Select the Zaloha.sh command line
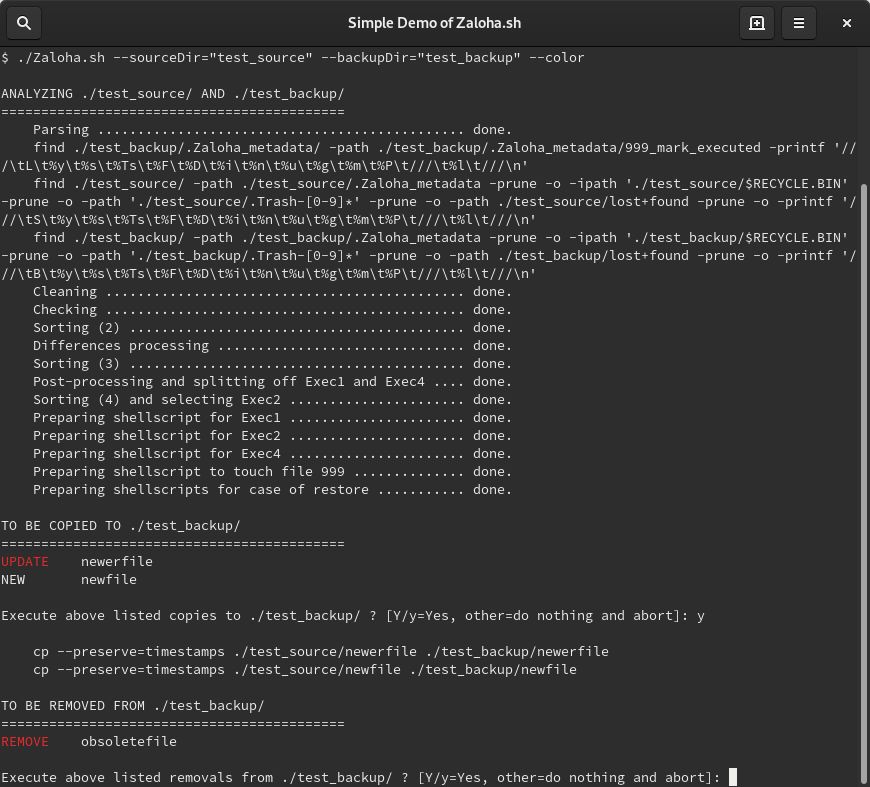The image size is (870, 787). tap(290, 57)
